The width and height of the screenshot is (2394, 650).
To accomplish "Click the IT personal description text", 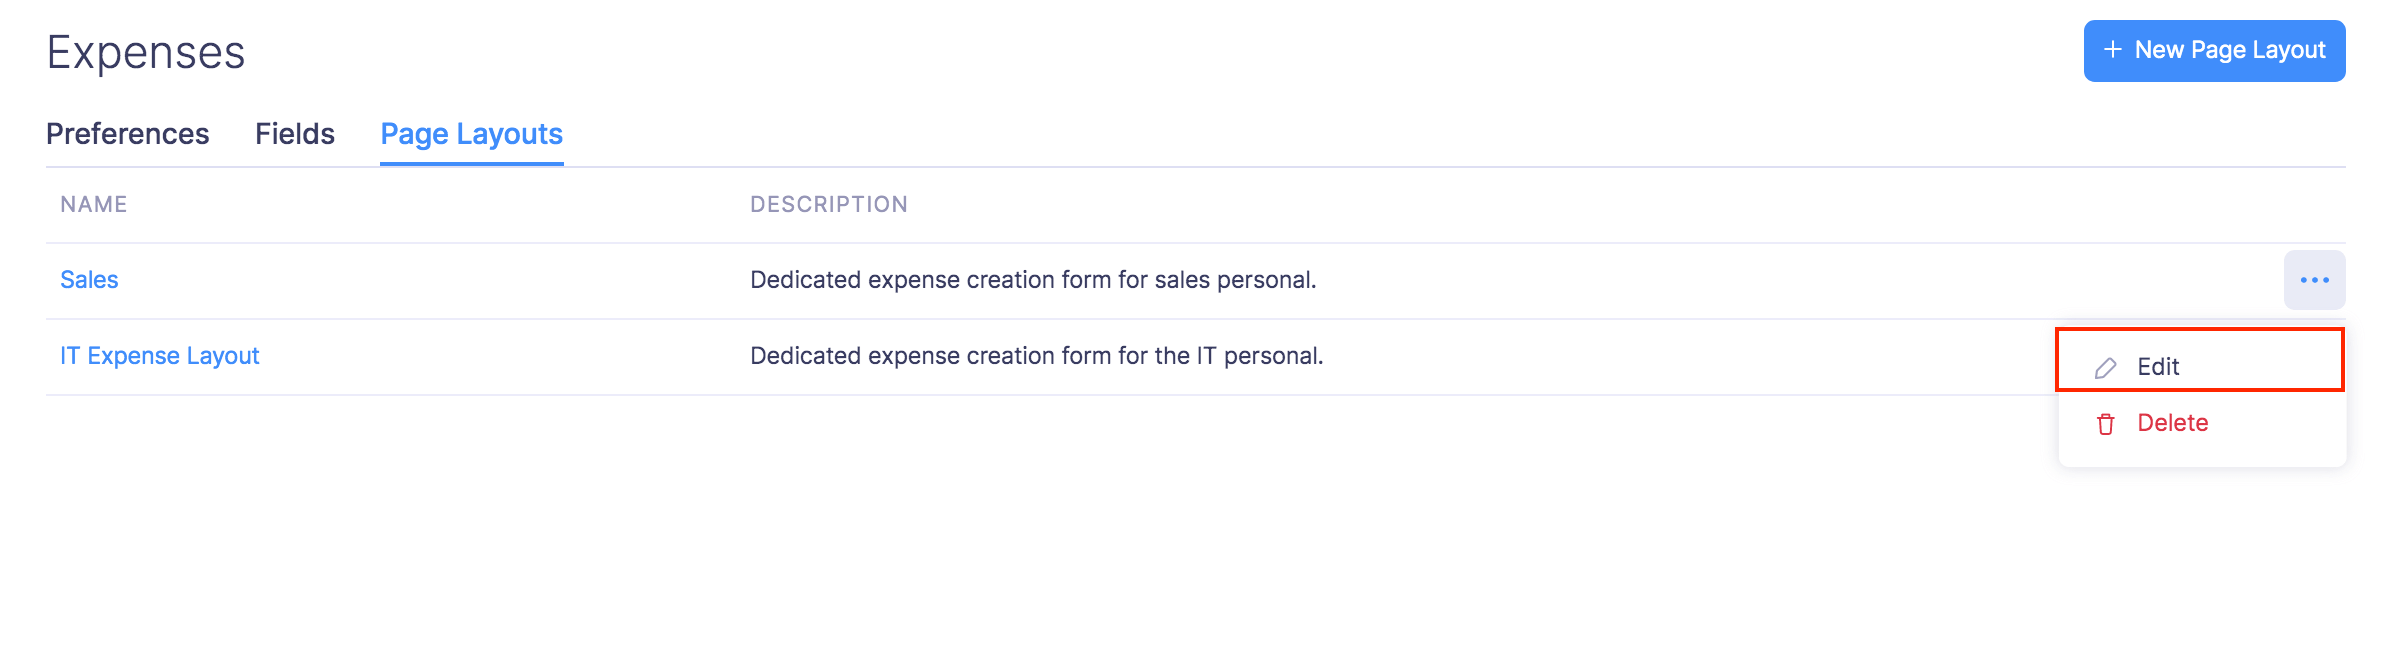I will 1036,356.
